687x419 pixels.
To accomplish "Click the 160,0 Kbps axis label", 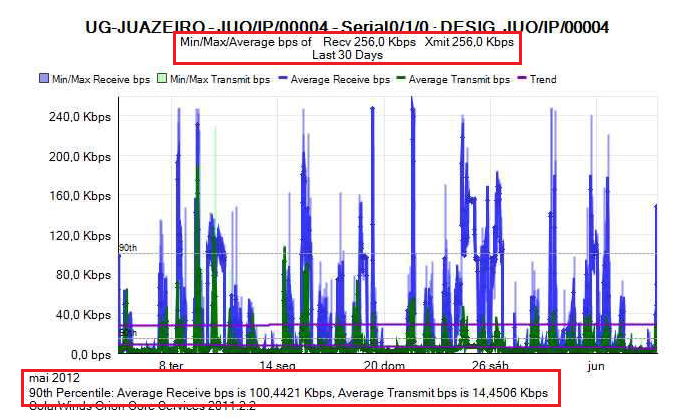I will click(x=80, y=196).
